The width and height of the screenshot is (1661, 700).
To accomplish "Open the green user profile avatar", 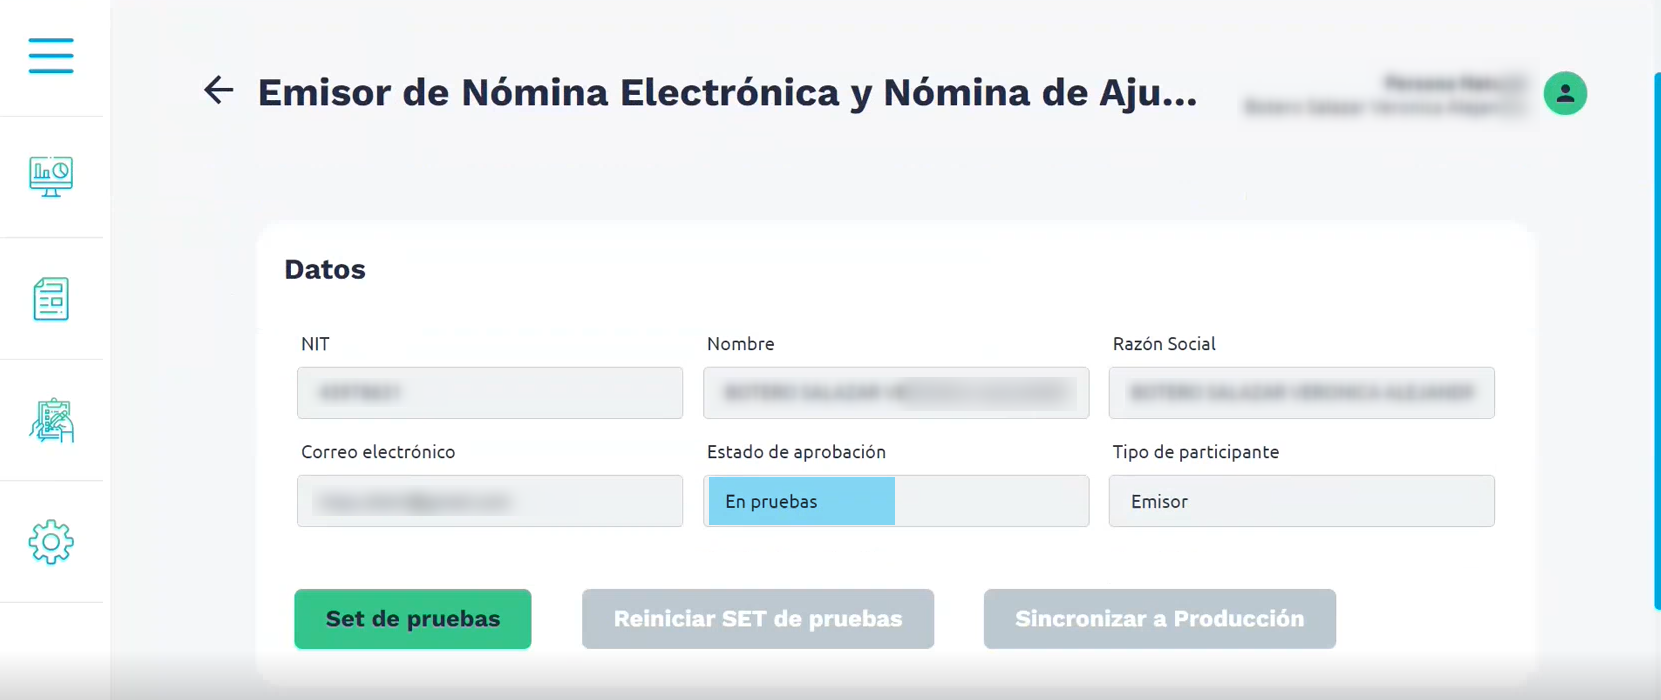I will click(1565, 94).
